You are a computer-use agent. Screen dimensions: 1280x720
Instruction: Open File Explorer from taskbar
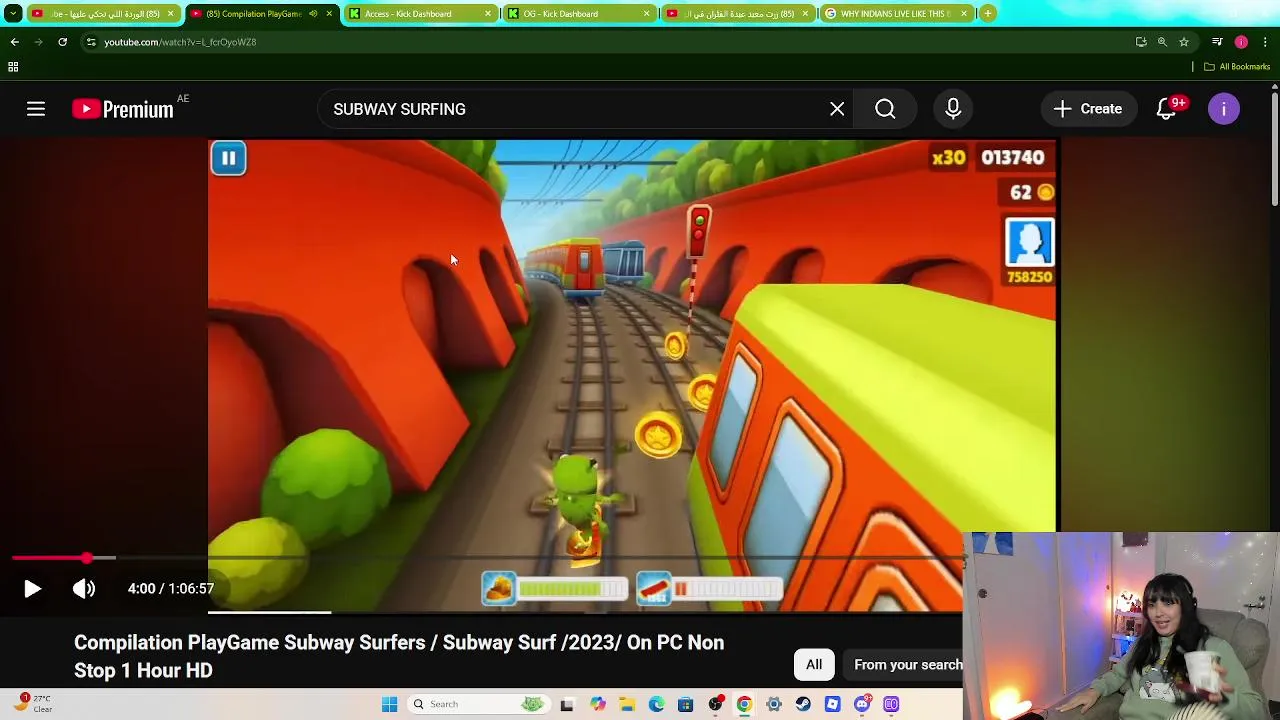pos(627,704)
